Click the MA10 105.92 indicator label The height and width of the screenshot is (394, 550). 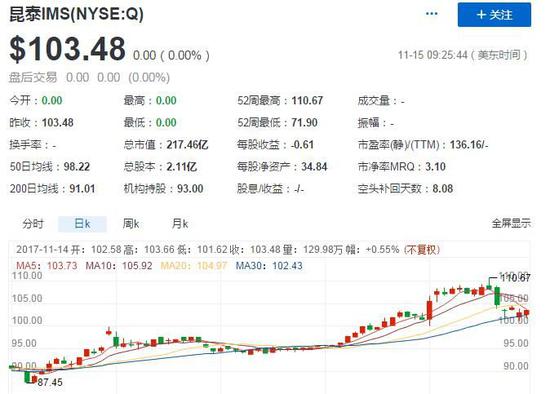[119, 266]
